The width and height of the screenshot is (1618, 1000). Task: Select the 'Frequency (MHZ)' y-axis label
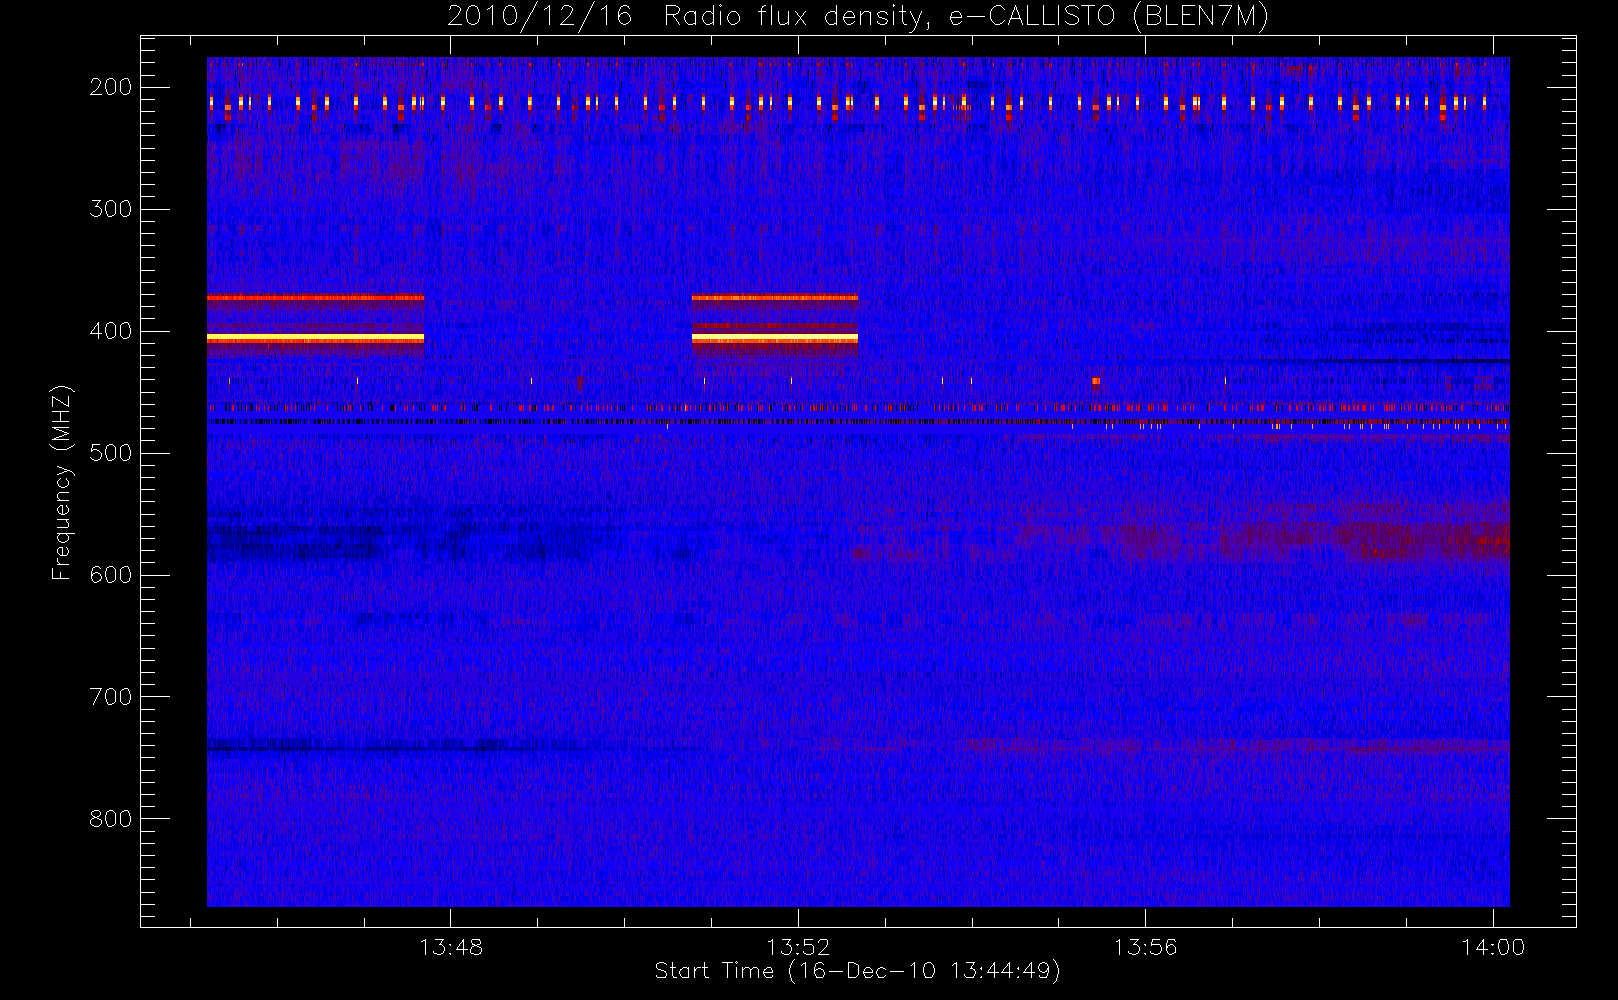click(x=62, y=483)
